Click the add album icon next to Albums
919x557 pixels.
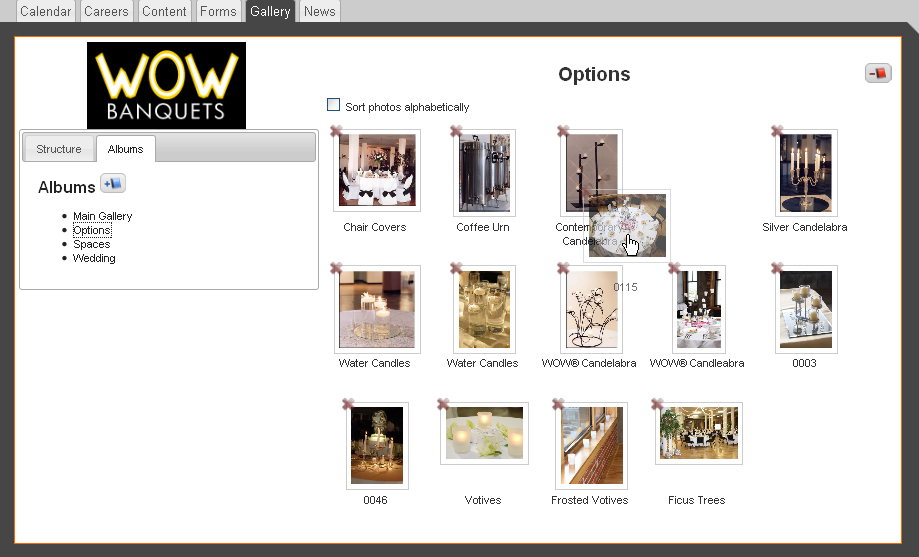[113, 184]
